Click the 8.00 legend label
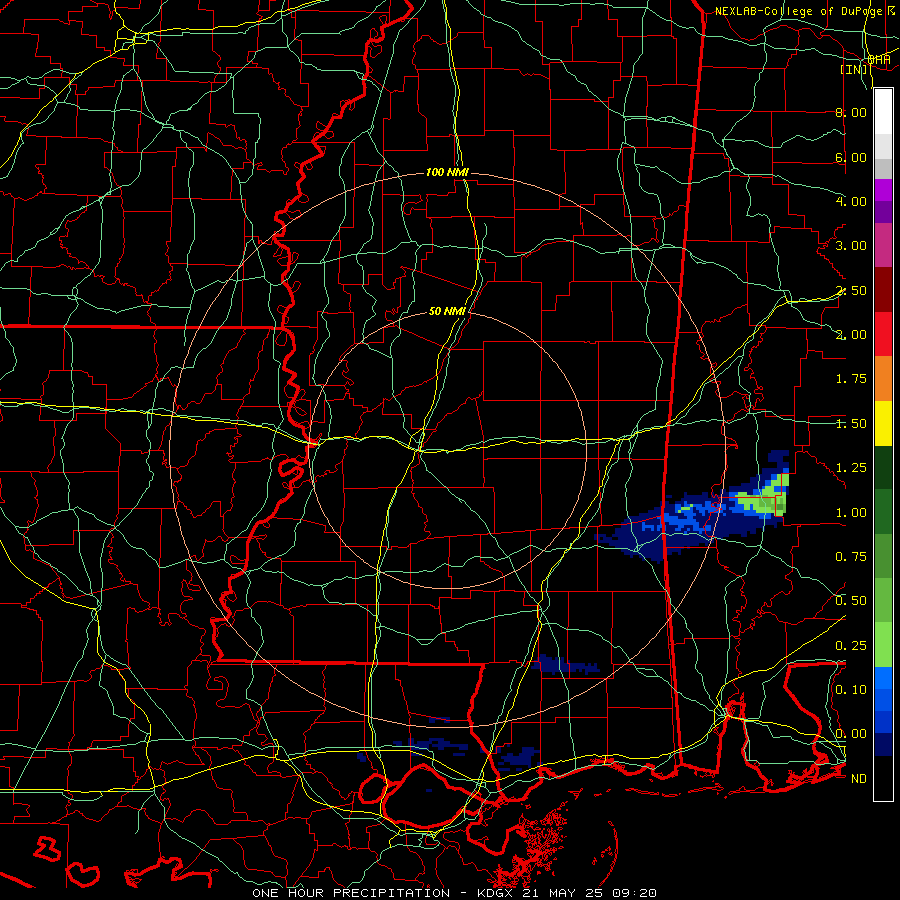The width and height of the screenshot is (900, 900). [x=851, y=112]
